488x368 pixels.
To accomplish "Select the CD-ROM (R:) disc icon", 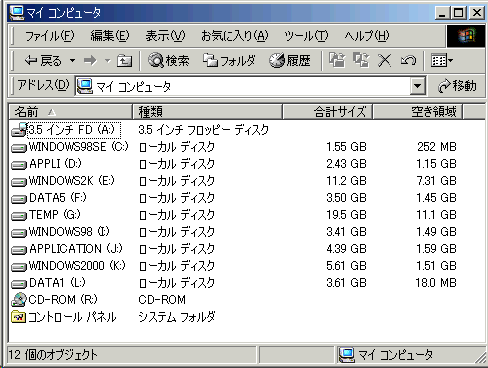I will tap(19, 300).
